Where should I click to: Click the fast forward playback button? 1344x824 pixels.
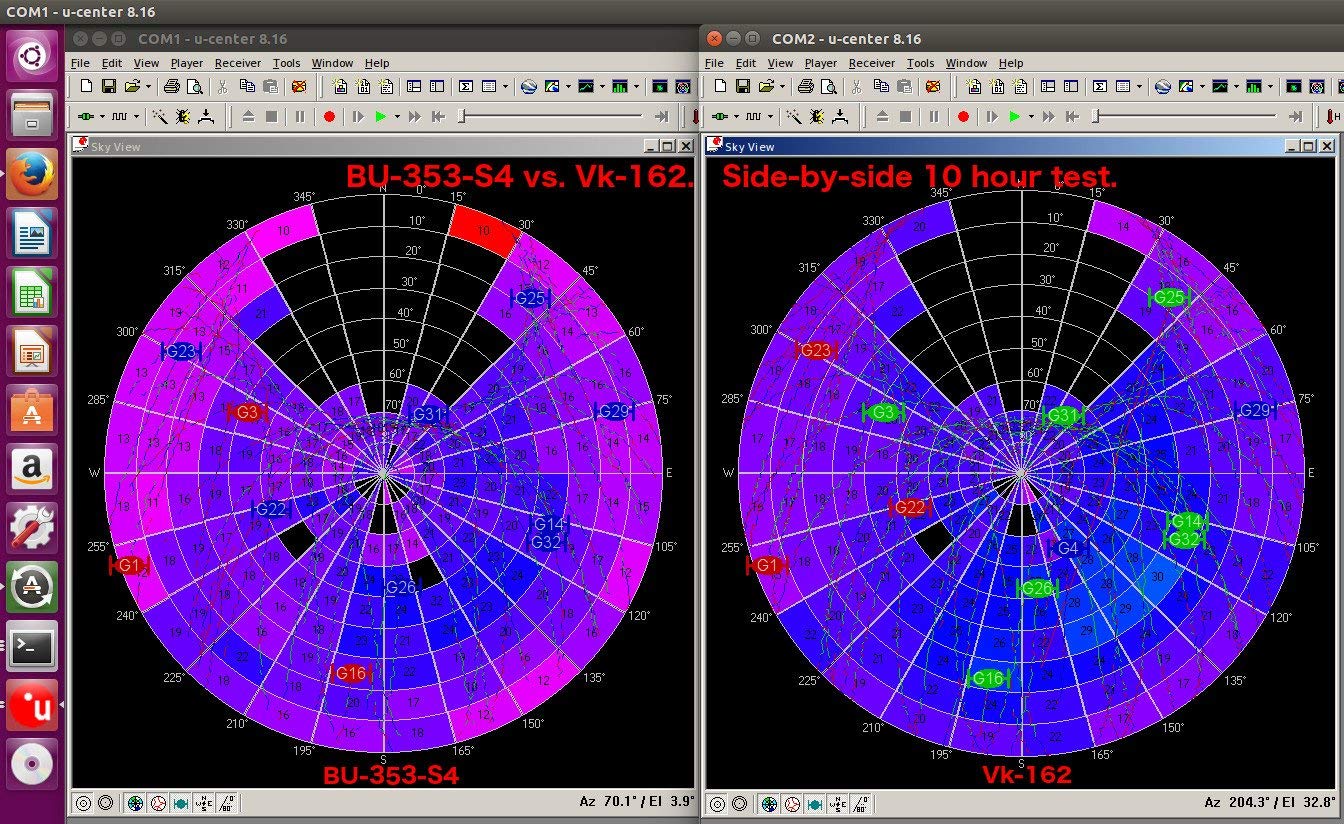coord(415,115)
